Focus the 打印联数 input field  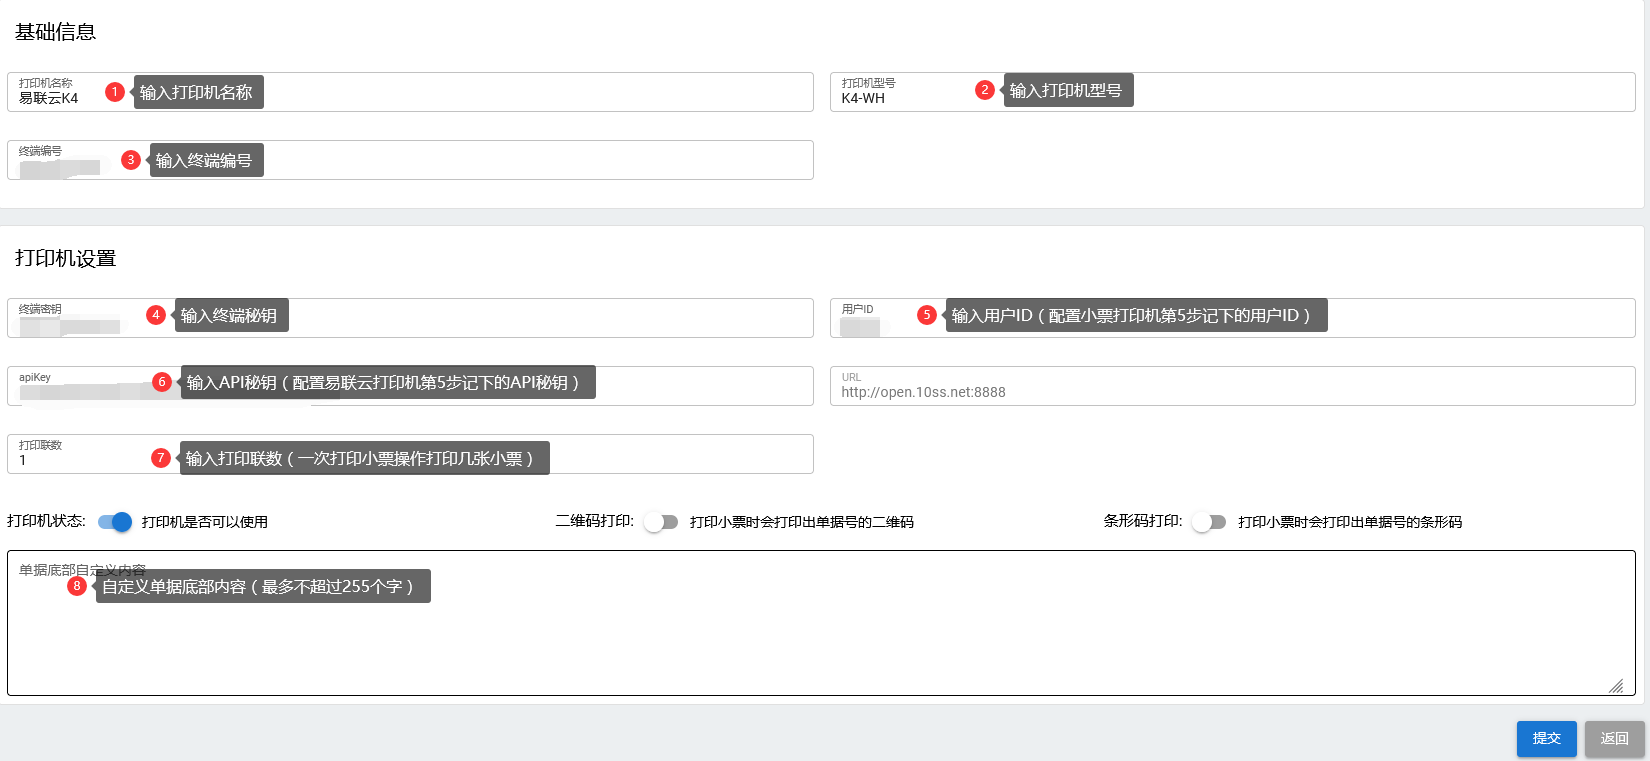pyautogui.click(x=410, y=454)
